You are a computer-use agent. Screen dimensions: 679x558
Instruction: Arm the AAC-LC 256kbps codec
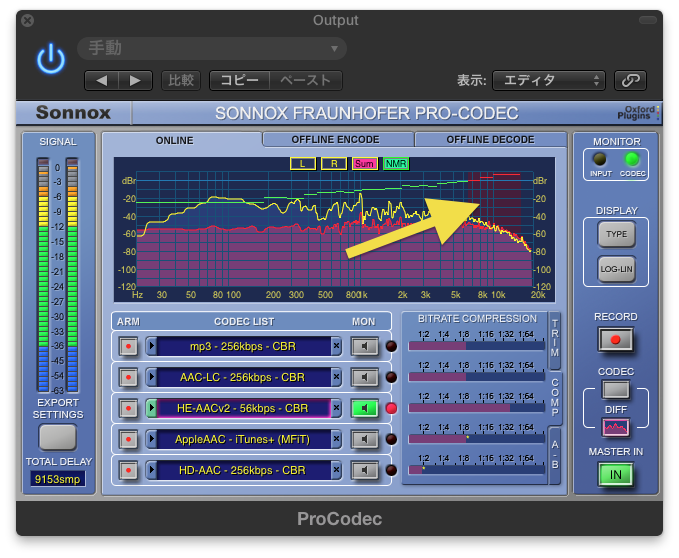click(x=128, y=377)
